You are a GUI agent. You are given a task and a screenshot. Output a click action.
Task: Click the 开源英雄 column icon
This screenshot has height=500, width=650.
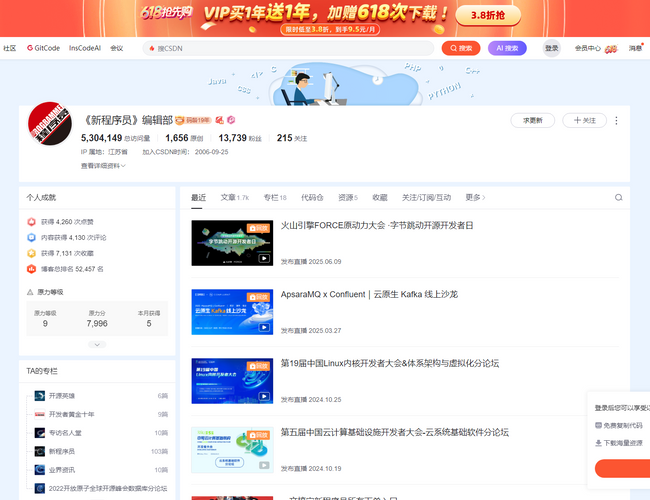[40, 396]
